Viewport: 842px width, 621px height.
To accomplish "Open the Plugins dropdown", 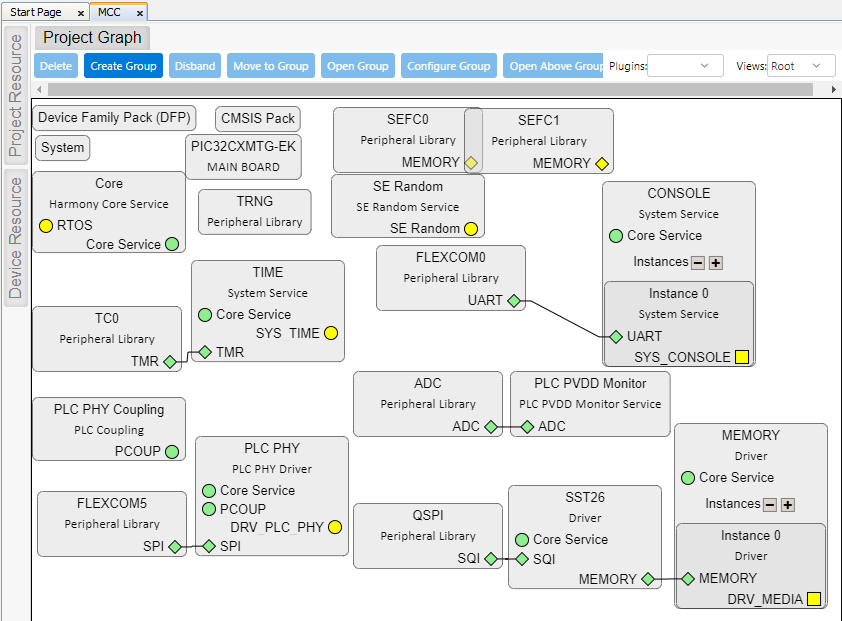I will click(685, 66).
